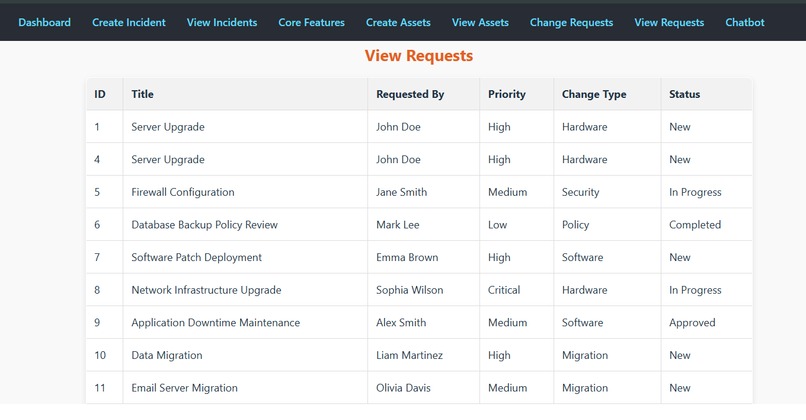Click Email Server Migration title

185,388
